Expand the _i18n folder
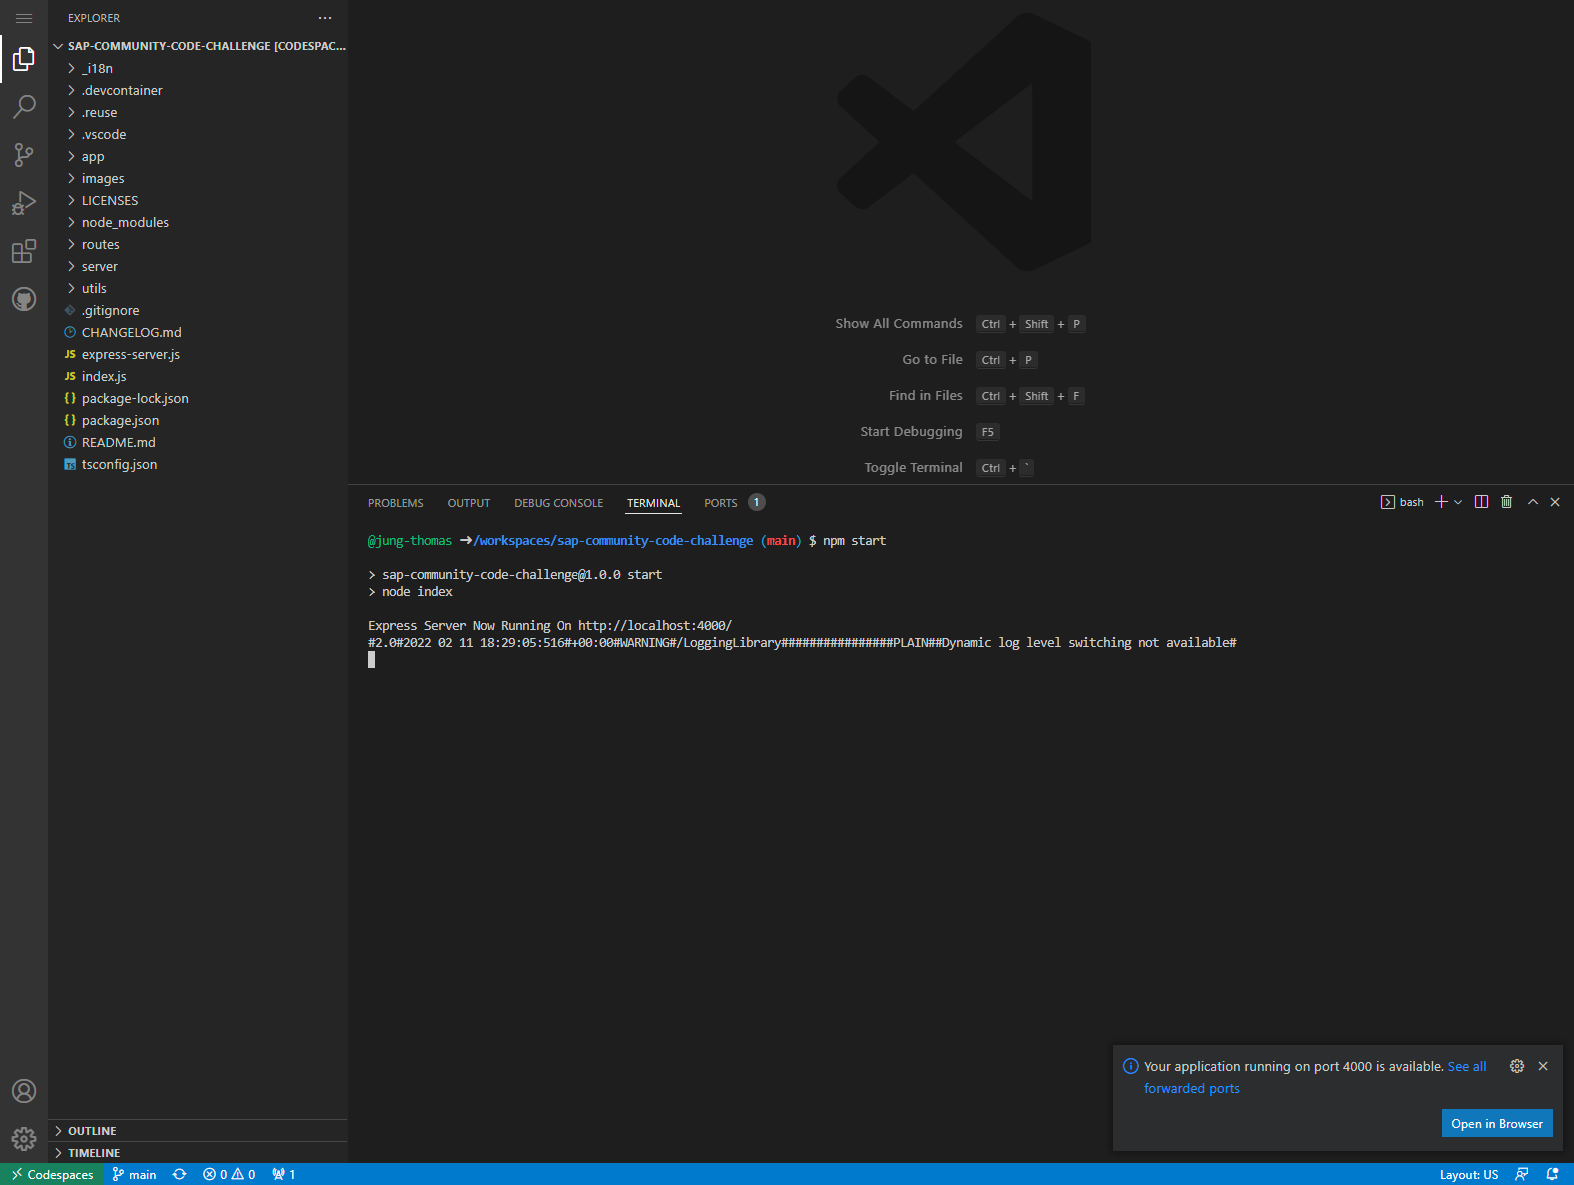Viewport: 1574px width, 1185px height. click(x=198, y=68)
